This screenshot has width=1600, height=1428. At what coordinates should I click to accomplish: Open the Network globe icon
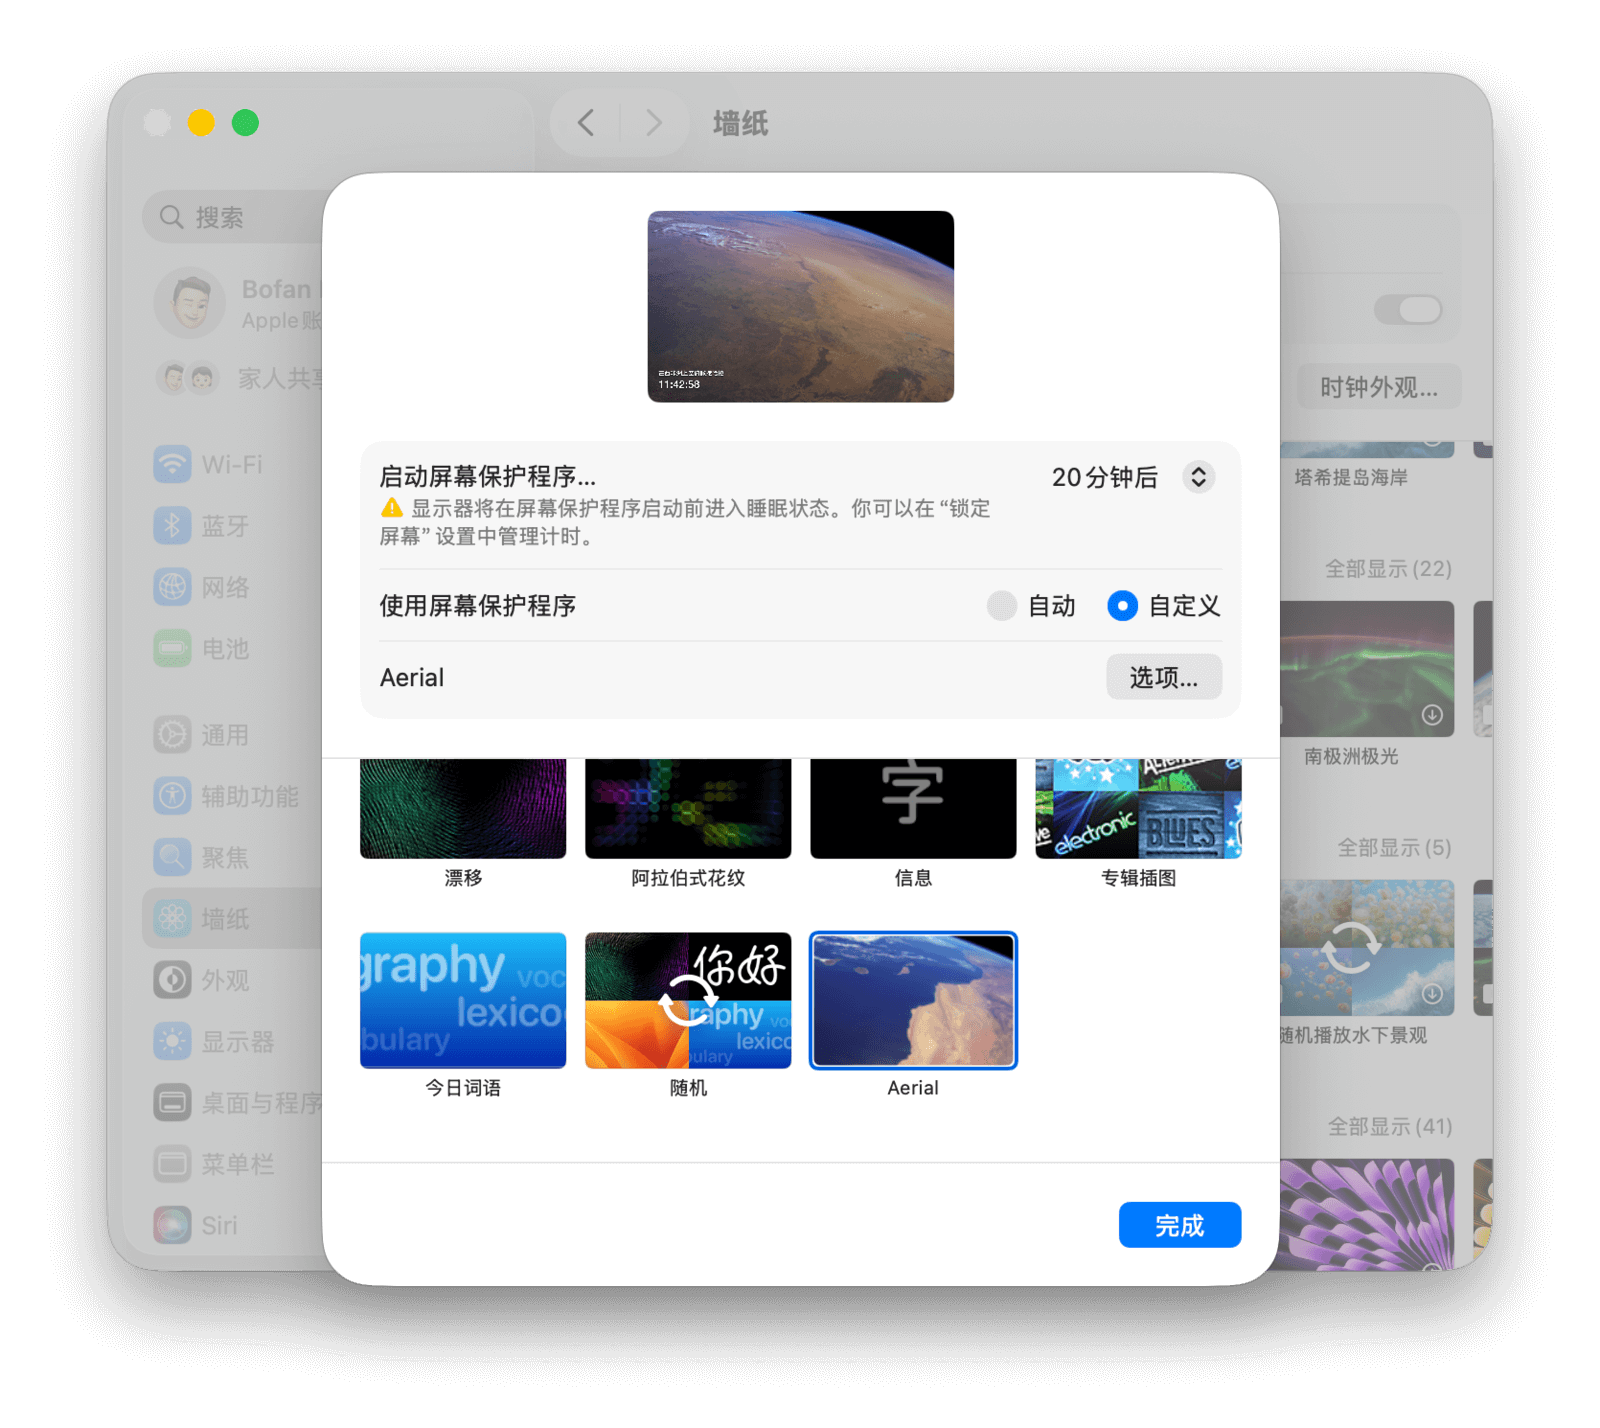(x=172, y=587)
